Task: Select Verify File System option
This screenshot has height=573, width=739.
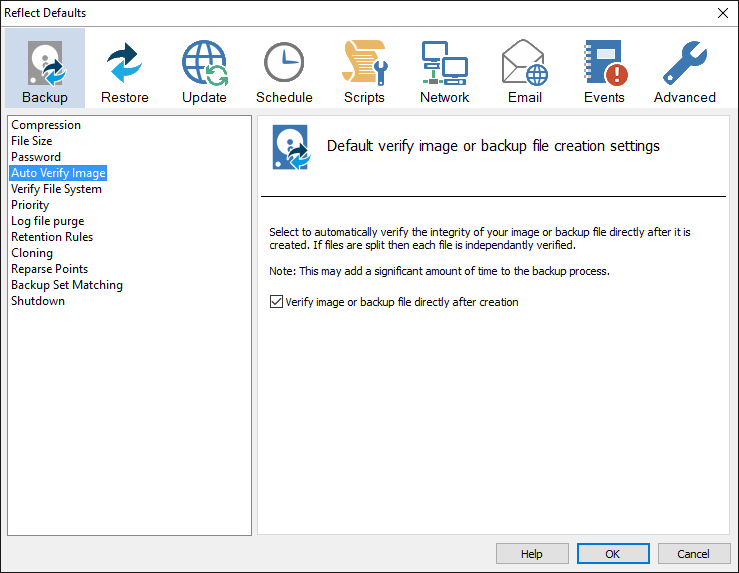Action: (x=56, y=189)
